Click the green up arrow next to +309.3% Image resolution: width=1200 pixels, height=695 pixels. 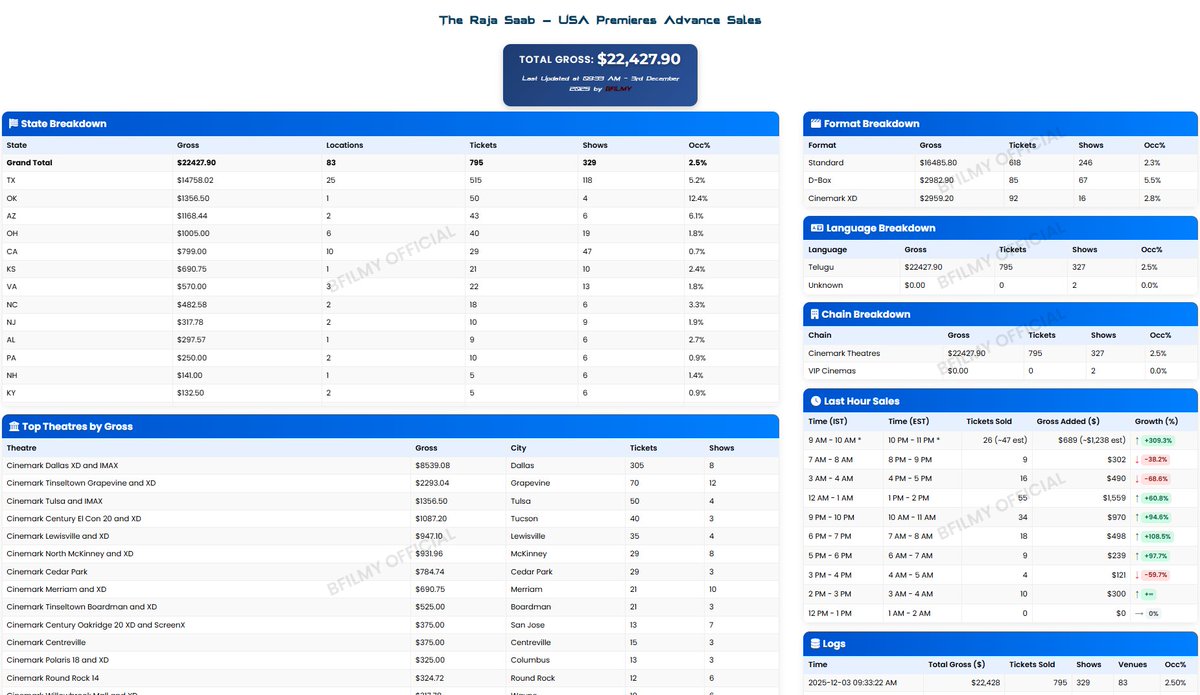coord(1138,440)
